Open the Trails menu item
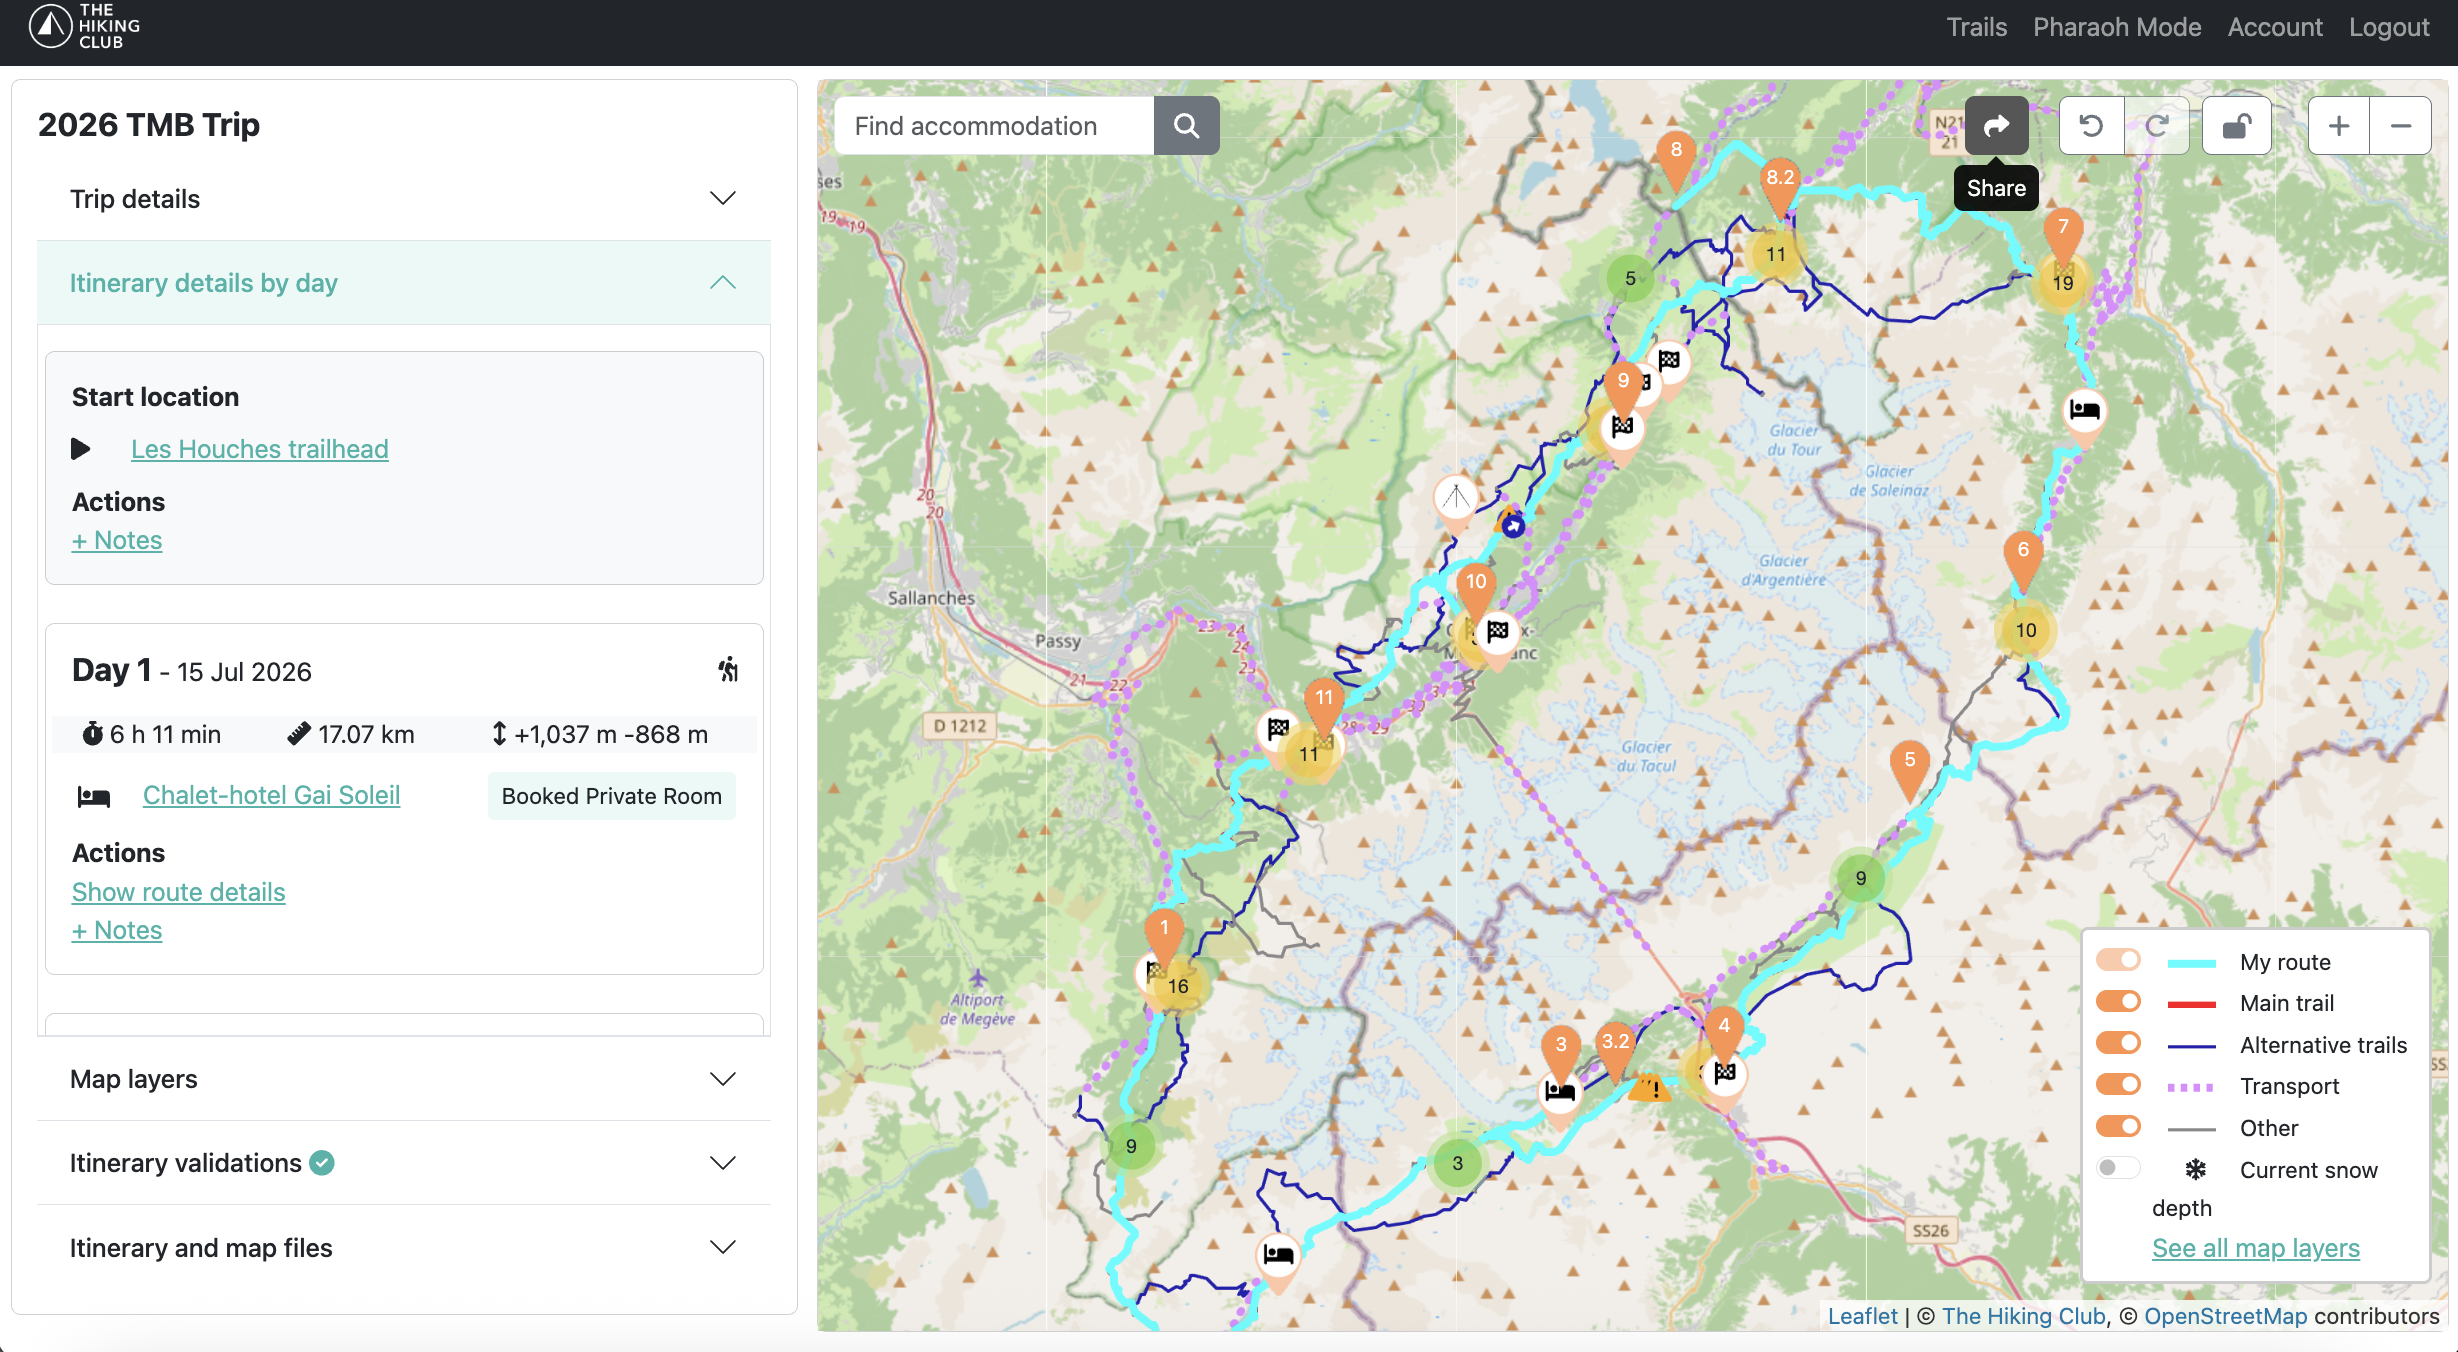This screenshot has width=2458, height=1352. (x=1976, y=27)
